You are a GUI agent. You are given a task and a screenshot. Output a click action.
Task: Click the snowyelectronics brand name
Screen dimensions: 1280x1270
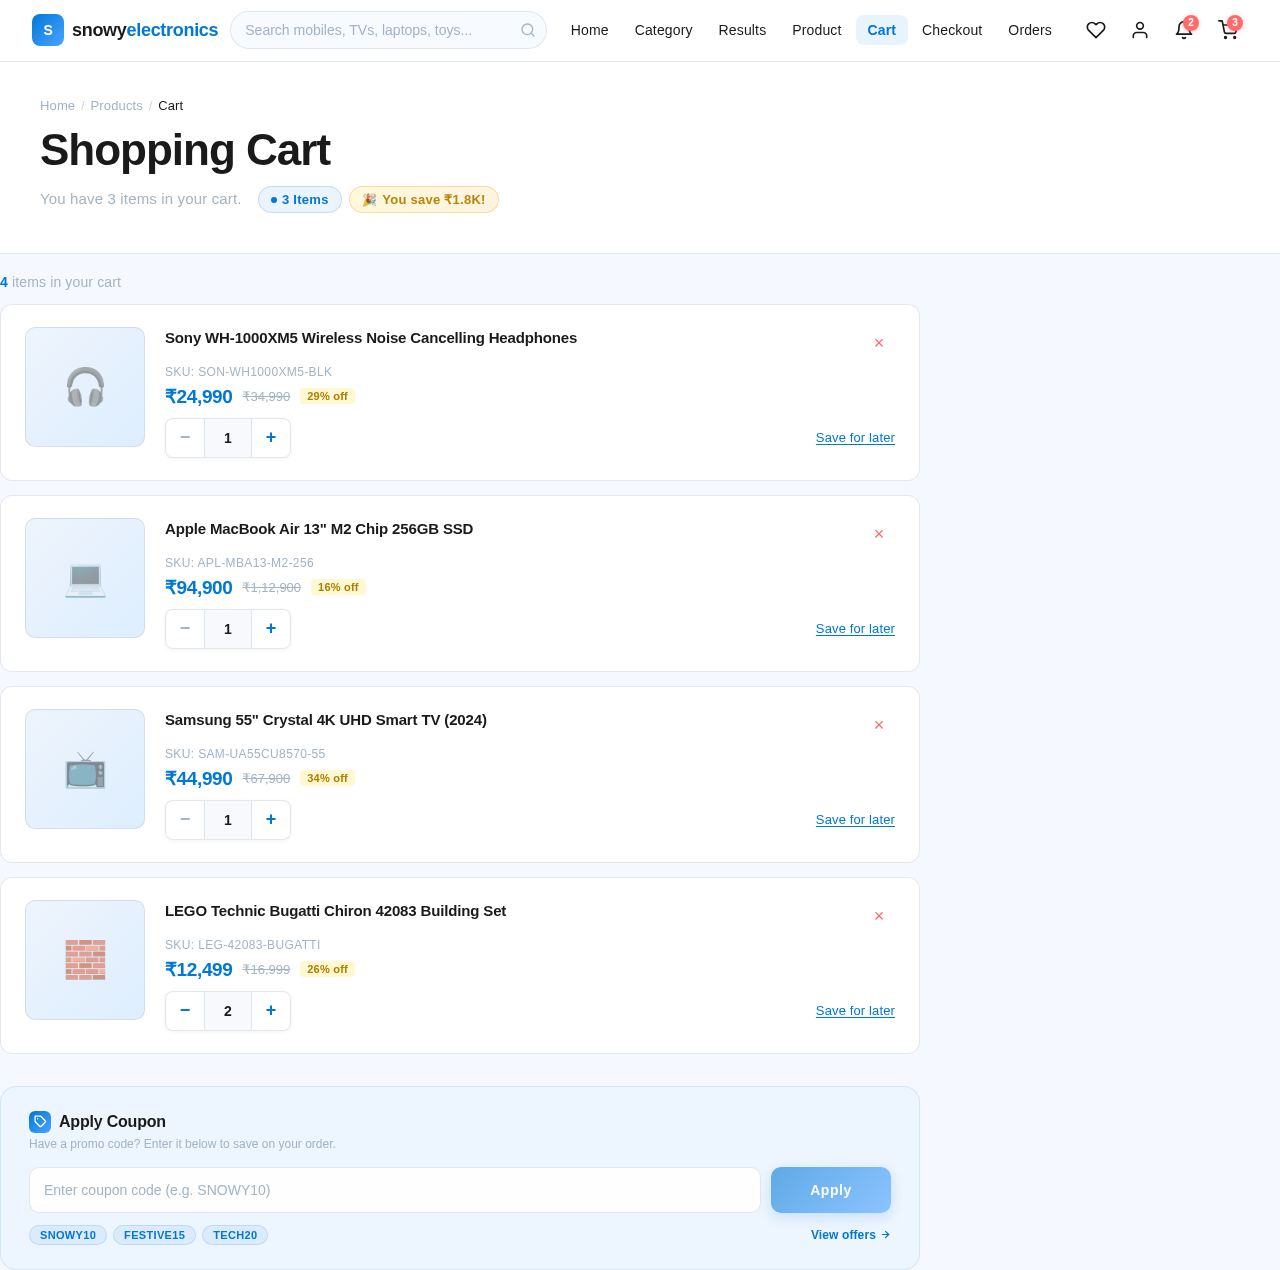(145, 30)
